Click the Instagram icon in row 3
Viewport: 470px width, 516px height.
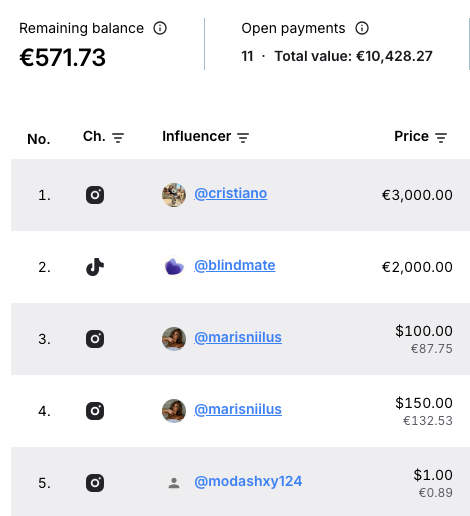95,339
